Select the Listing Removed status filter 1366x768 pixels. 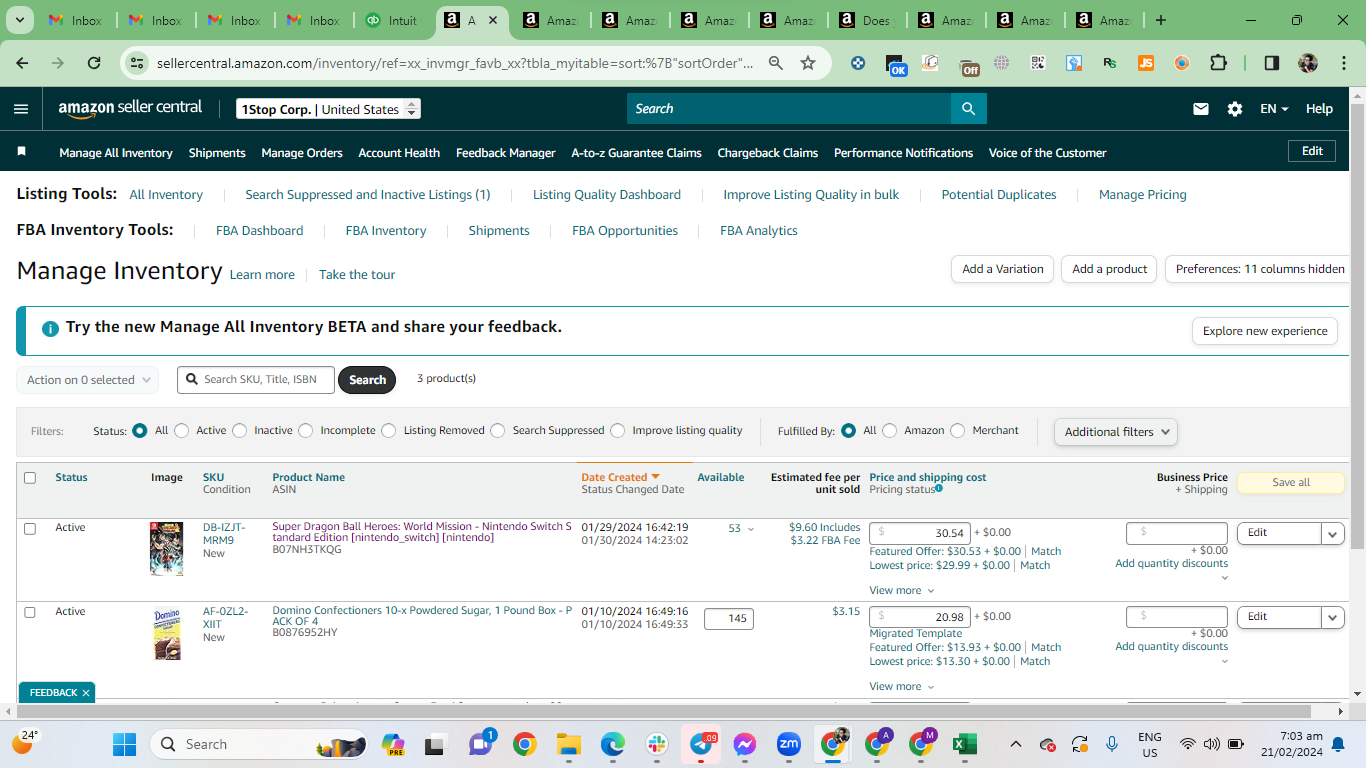coord(389,431)
